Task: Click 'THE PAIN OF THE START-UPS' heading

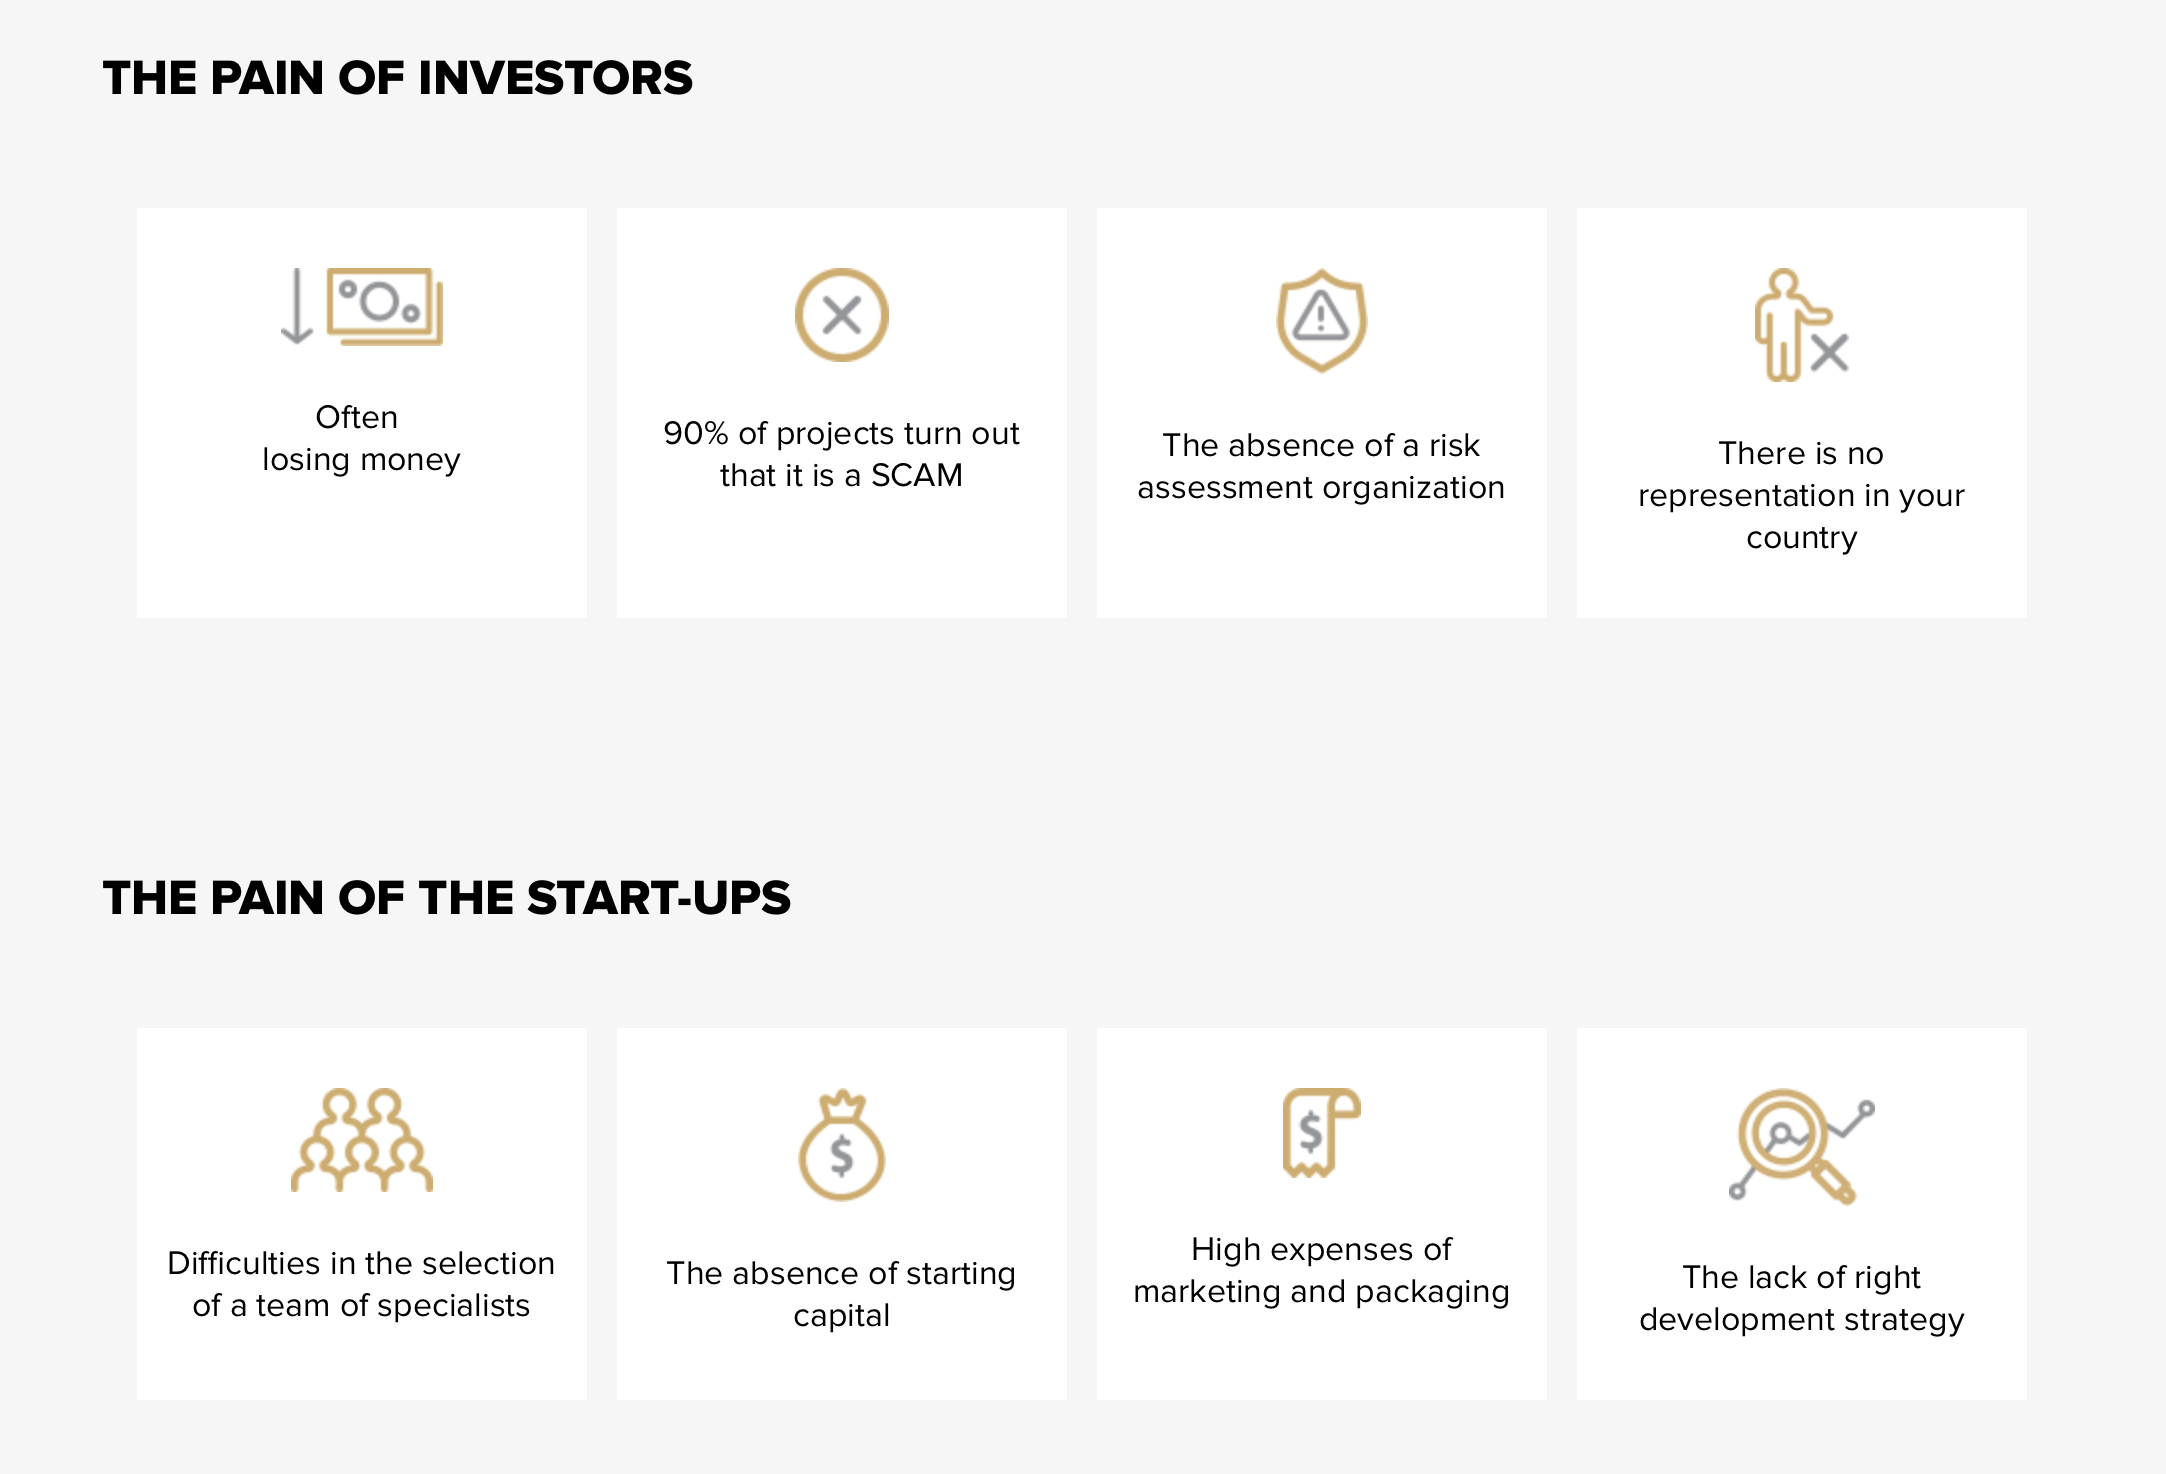Action: pos(446,898)
